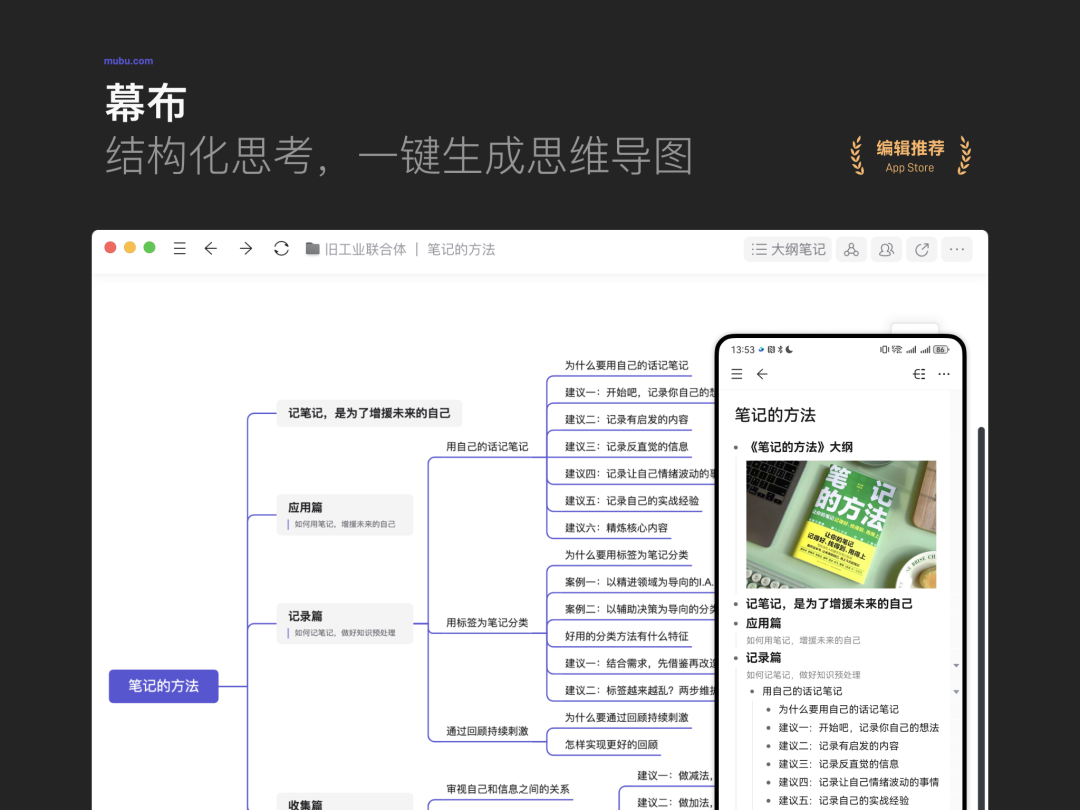Image resolution: width=1080 pixels, height=810 pixels.
Task: Select the root node 笔记的方法 in mind map
Action: [163, 686]
